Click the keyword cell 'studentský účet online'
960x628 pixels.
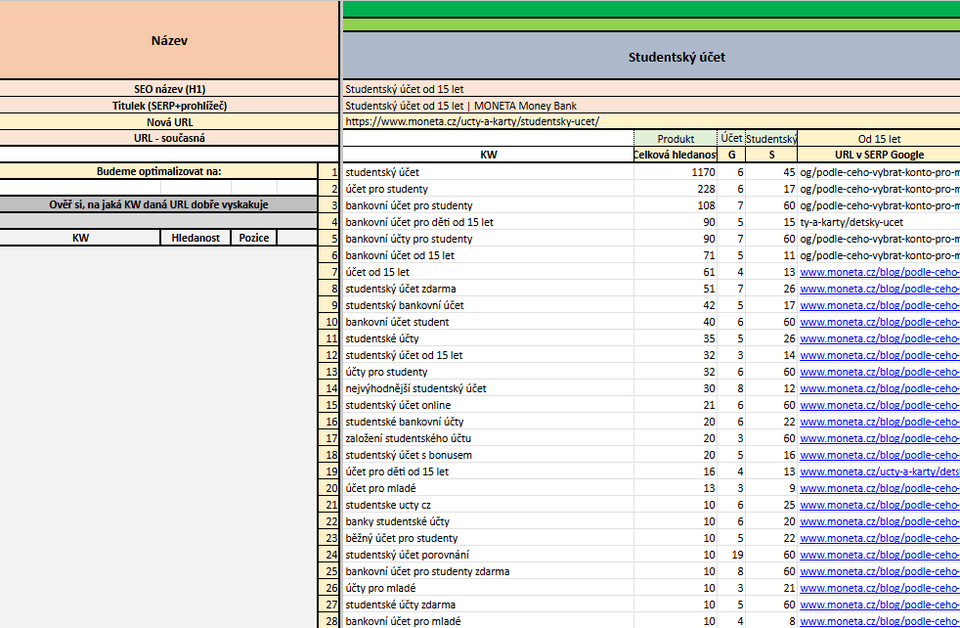398,405
